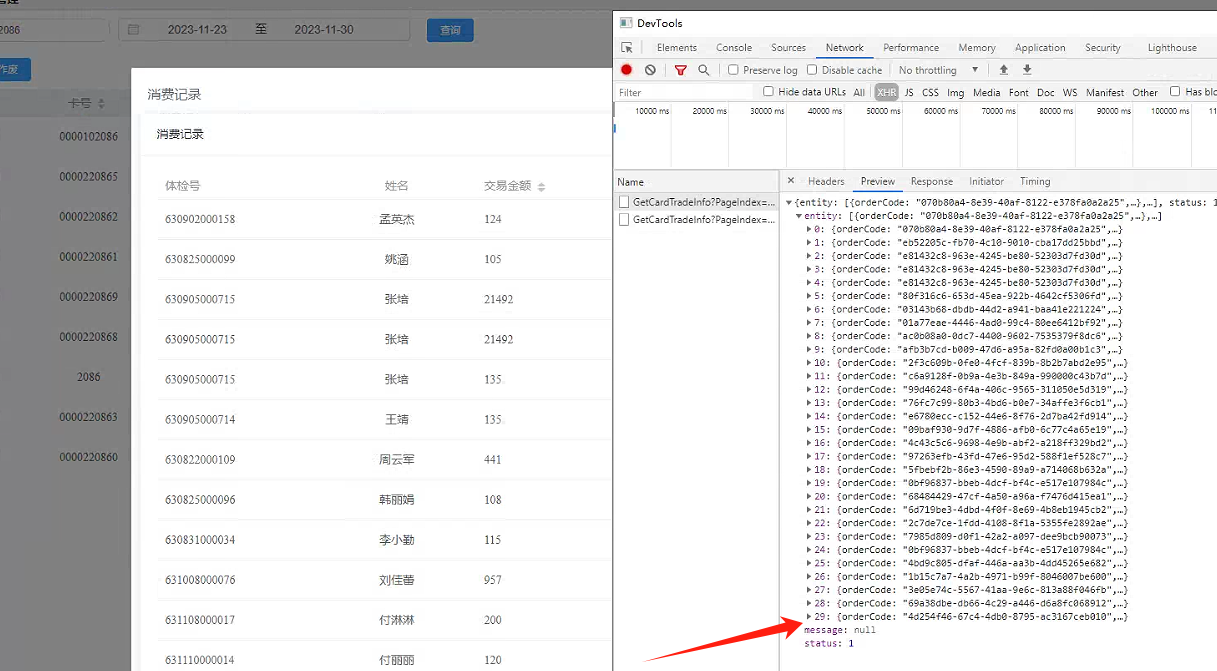Go to the Application tab
Image resolution: width=1217 pixels, height=671 pixels.
pyautogui.click(x=1040, y=47)
